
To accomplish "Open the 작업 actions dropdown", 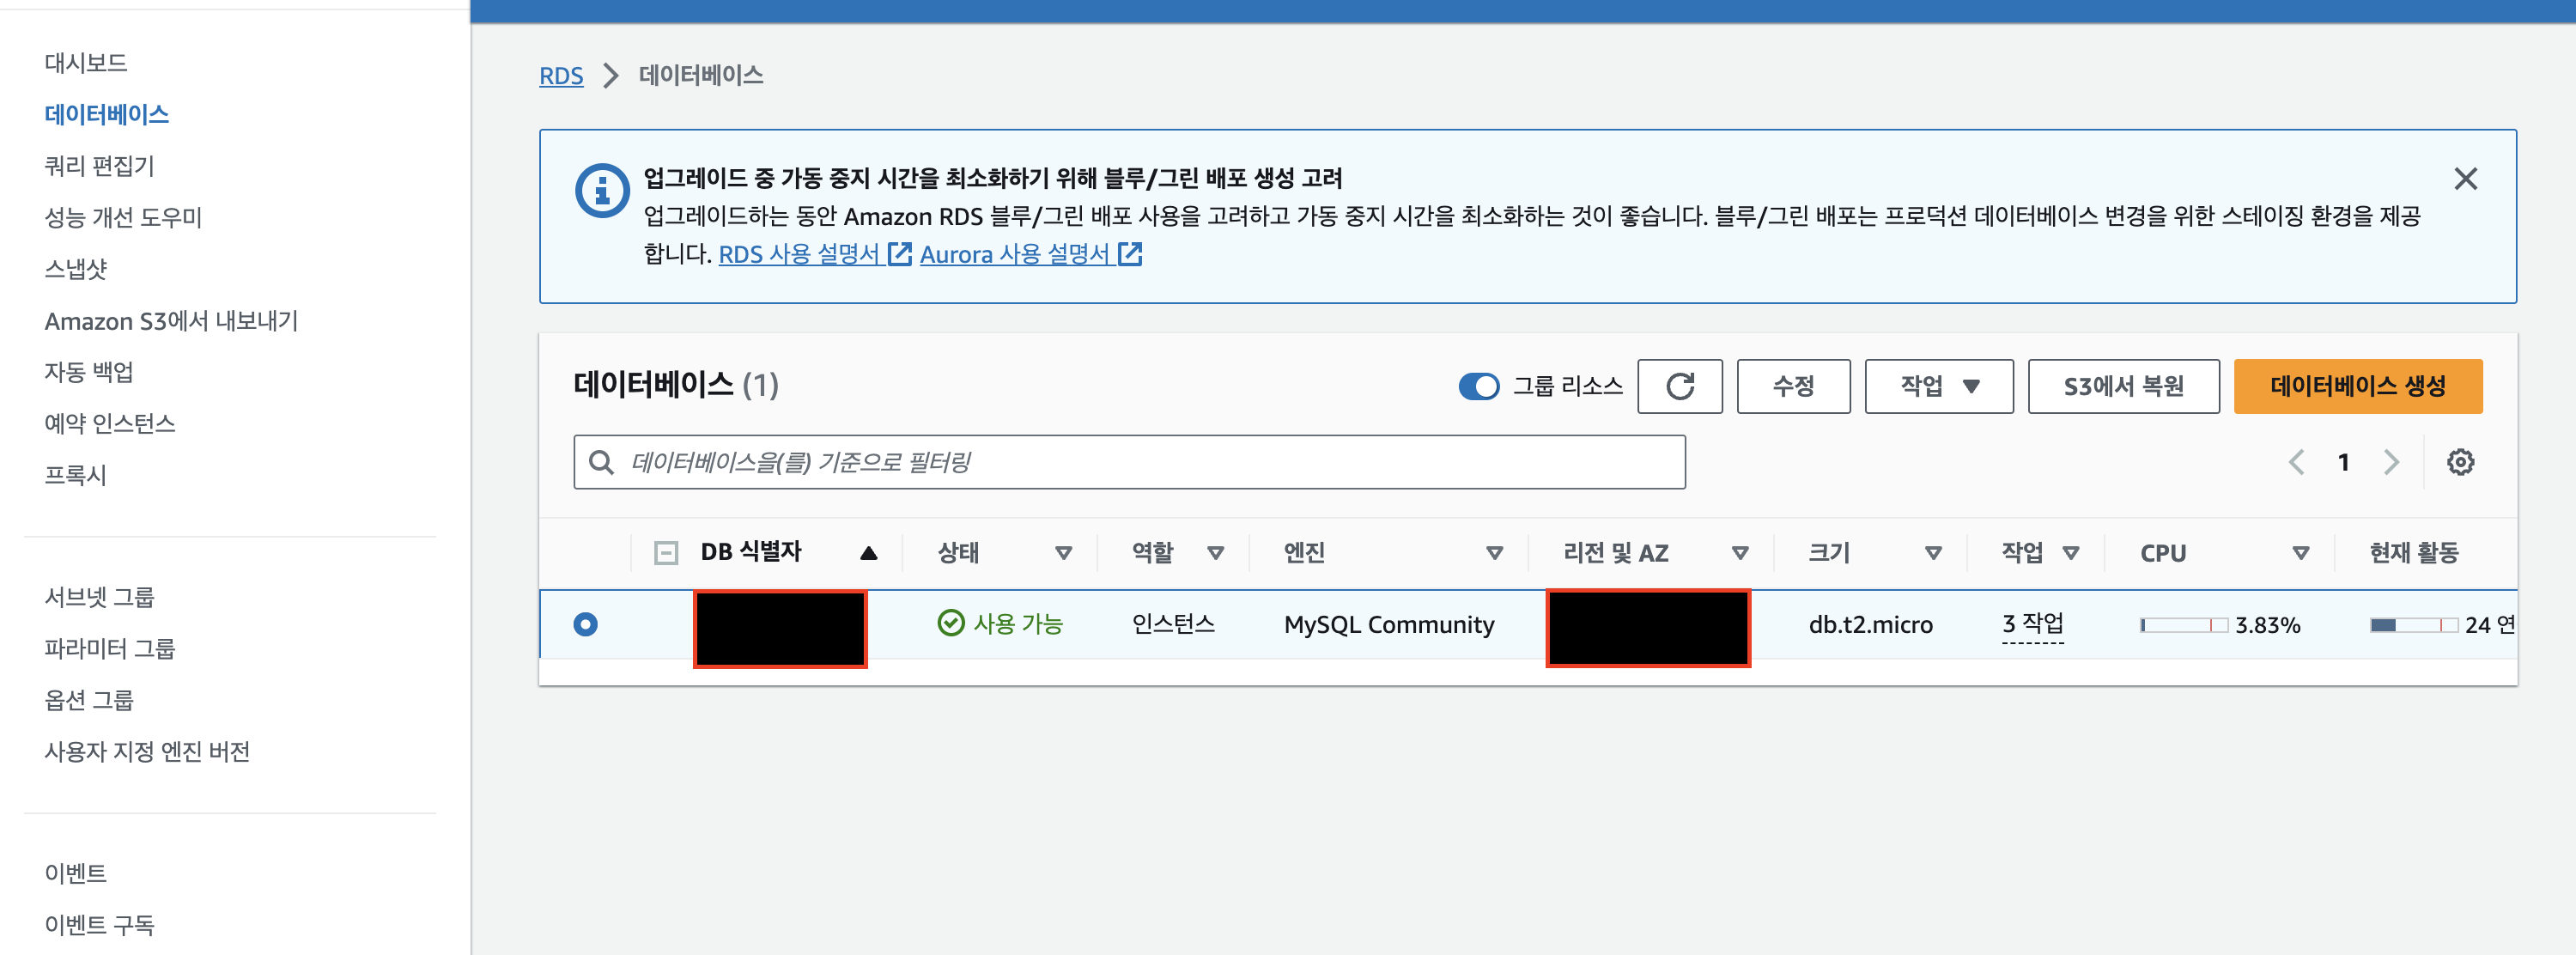I will click(1938, 386).
